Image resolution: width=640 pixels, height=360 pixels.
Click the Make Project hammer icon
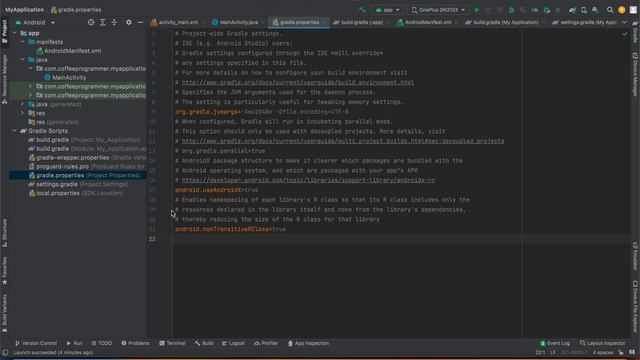pyautogui.click(x=362, y=10)
